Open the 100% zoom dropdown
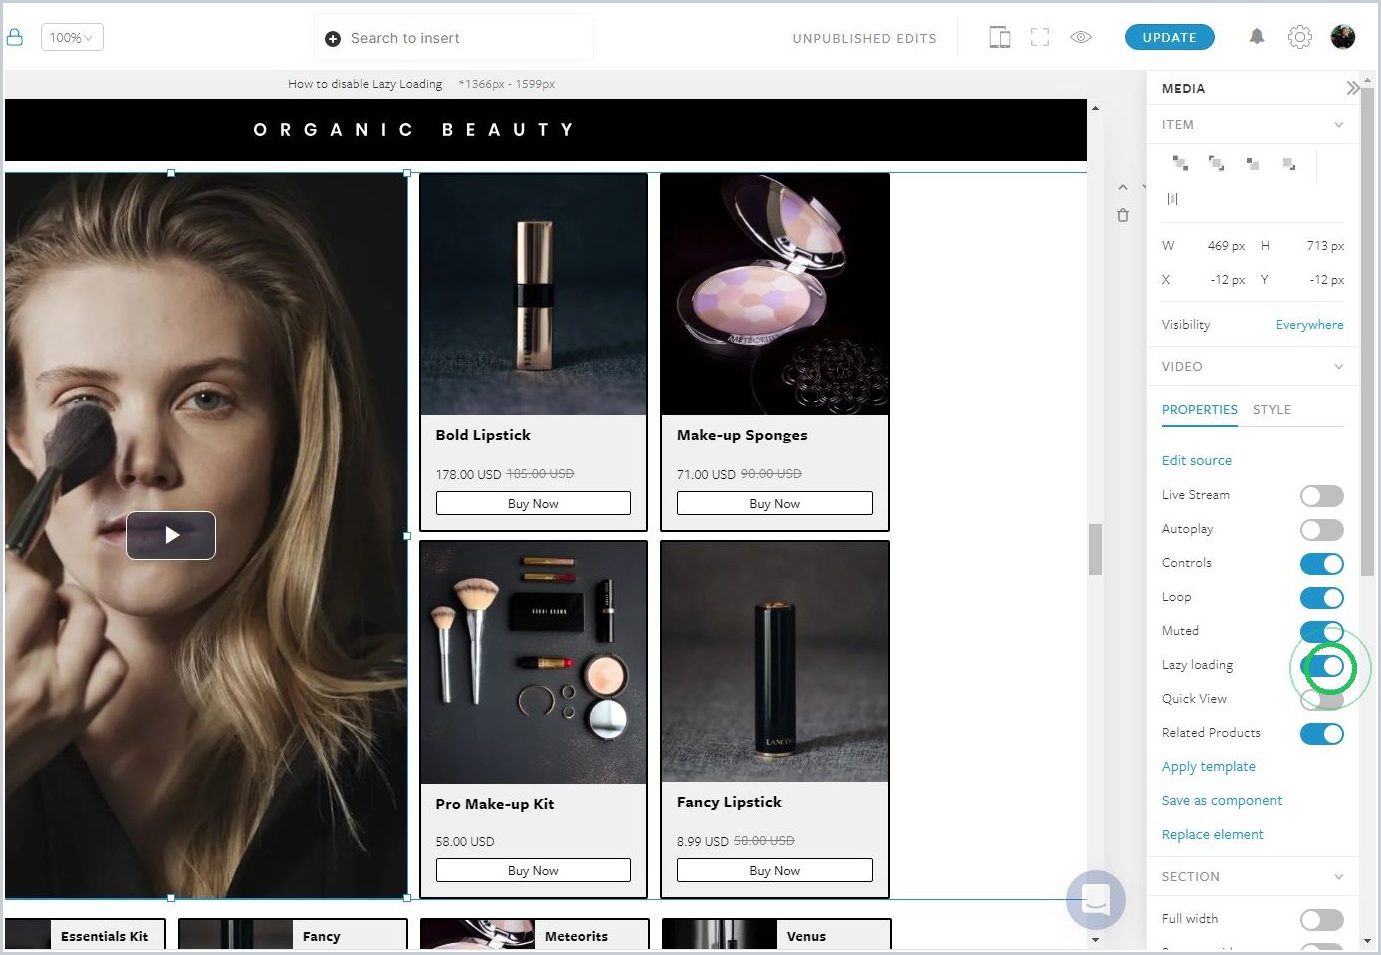The image size is (1381, 955). [x=72, y=38]
